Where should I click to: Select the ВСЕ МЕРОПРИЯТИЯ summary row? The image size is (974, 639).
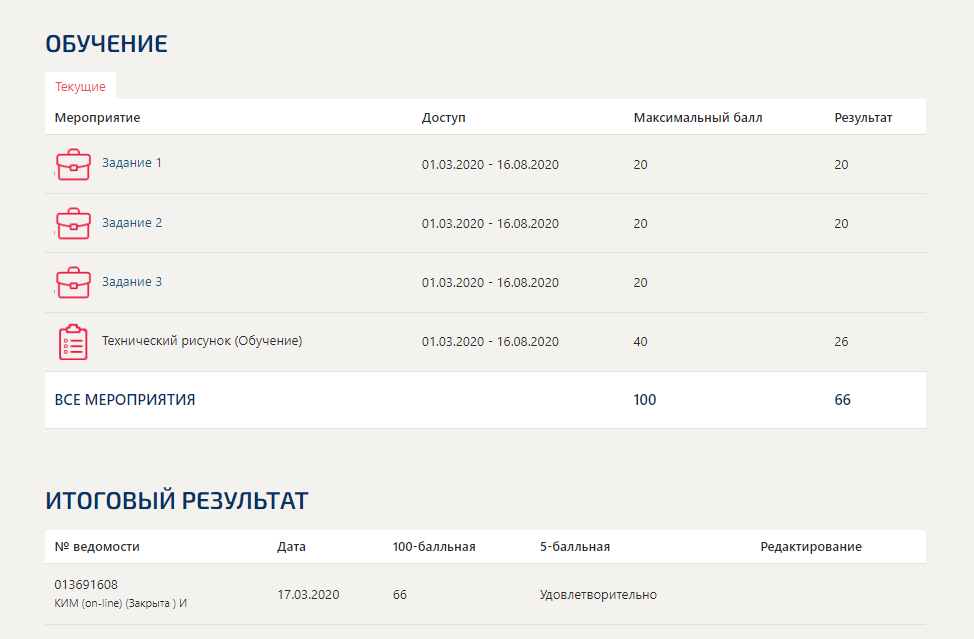pyautogui.click(x=485, y=400)
